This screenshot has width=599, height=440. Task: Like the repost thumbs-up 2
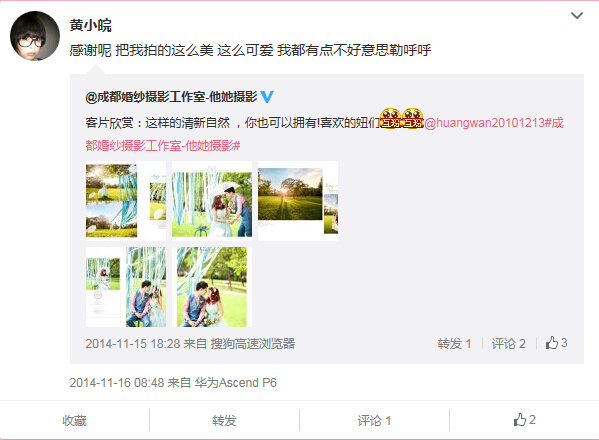coord(525,420)
